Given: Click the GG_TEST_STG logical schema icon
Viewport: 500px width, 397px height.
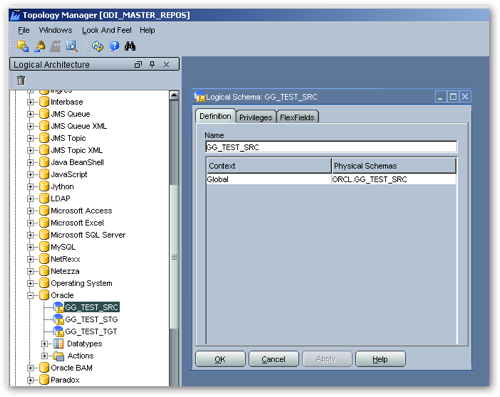Looking at the screenshot, I should coord(58,319).
